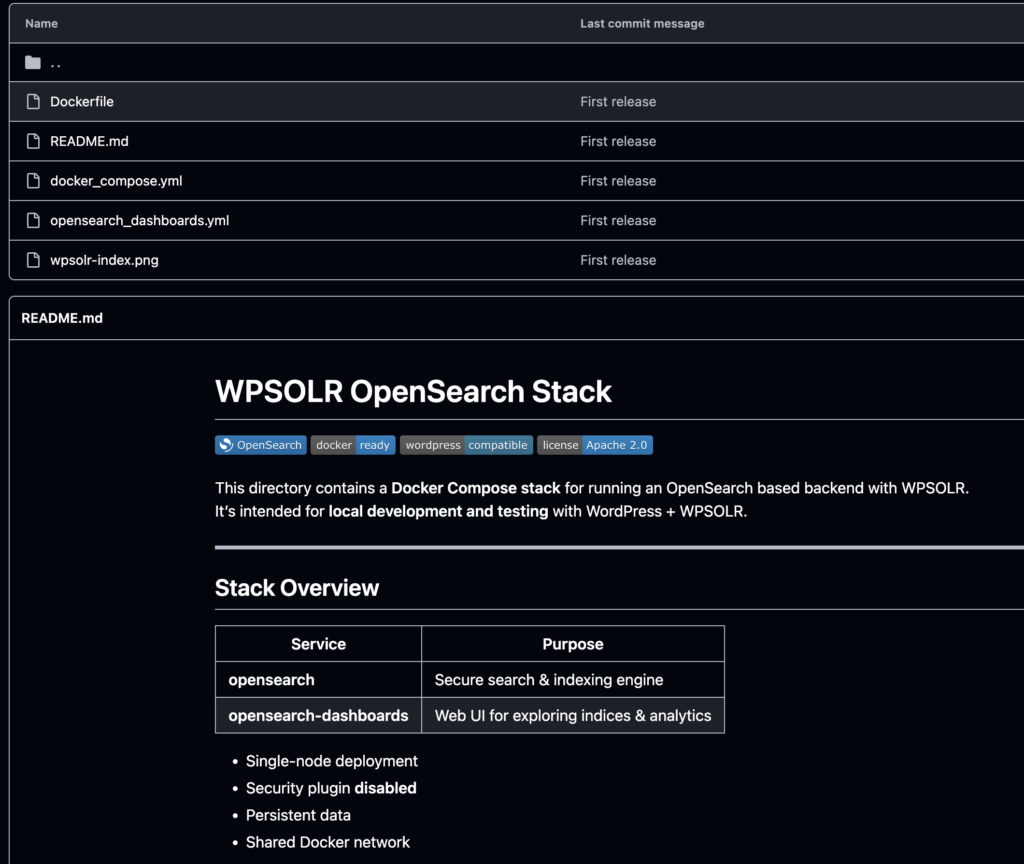Click the docker_compose.yml file icon
Image resolution: width=1024 pixels, height=864 pixels.
click(33, 181)
